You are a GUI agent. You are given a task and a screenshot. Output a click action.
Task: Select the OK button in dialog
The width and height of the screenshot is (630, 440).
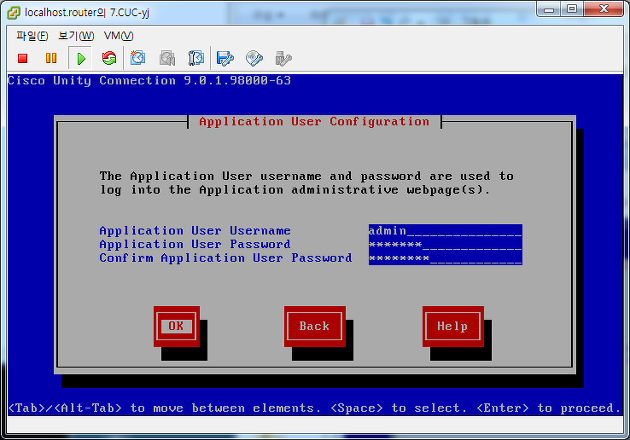click(177, 326)
